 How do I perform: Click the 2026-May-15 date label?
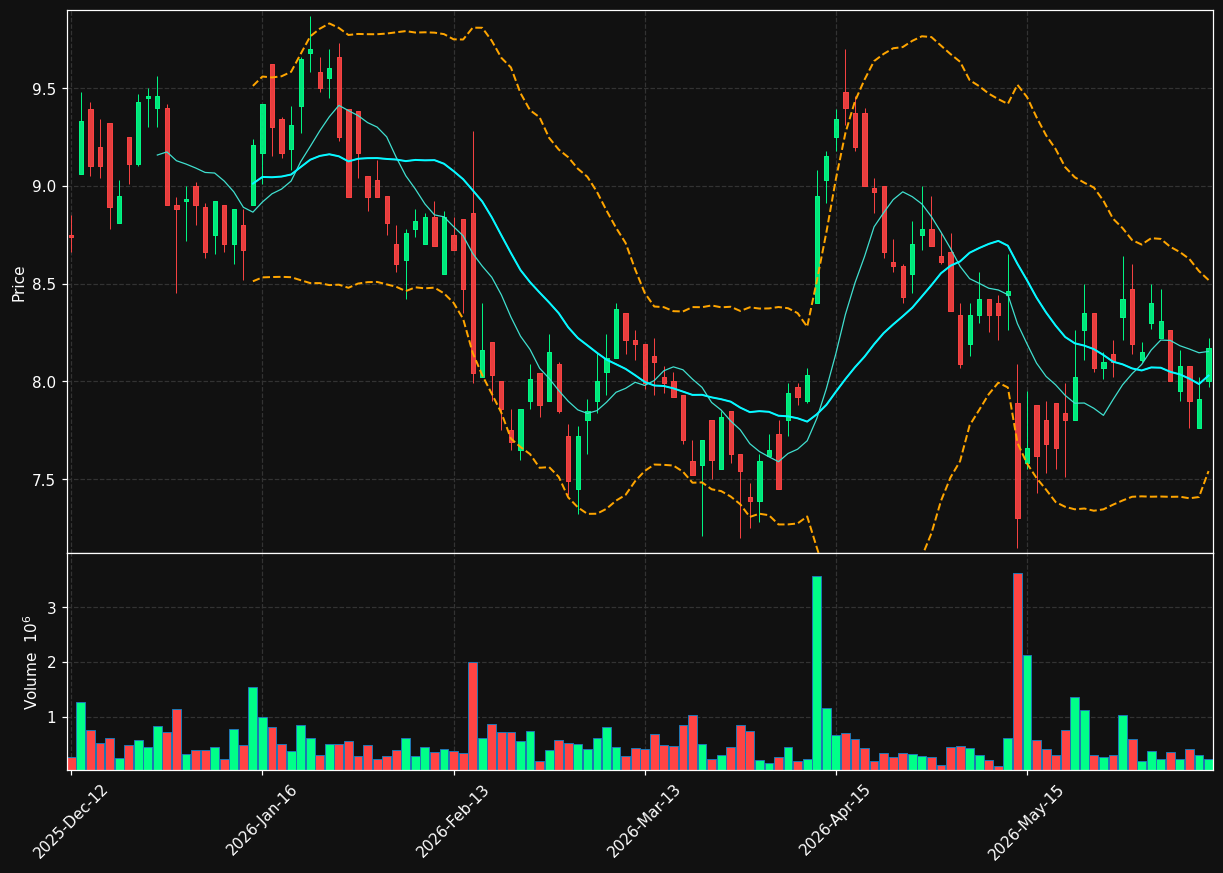click(x=1027, y=821)
